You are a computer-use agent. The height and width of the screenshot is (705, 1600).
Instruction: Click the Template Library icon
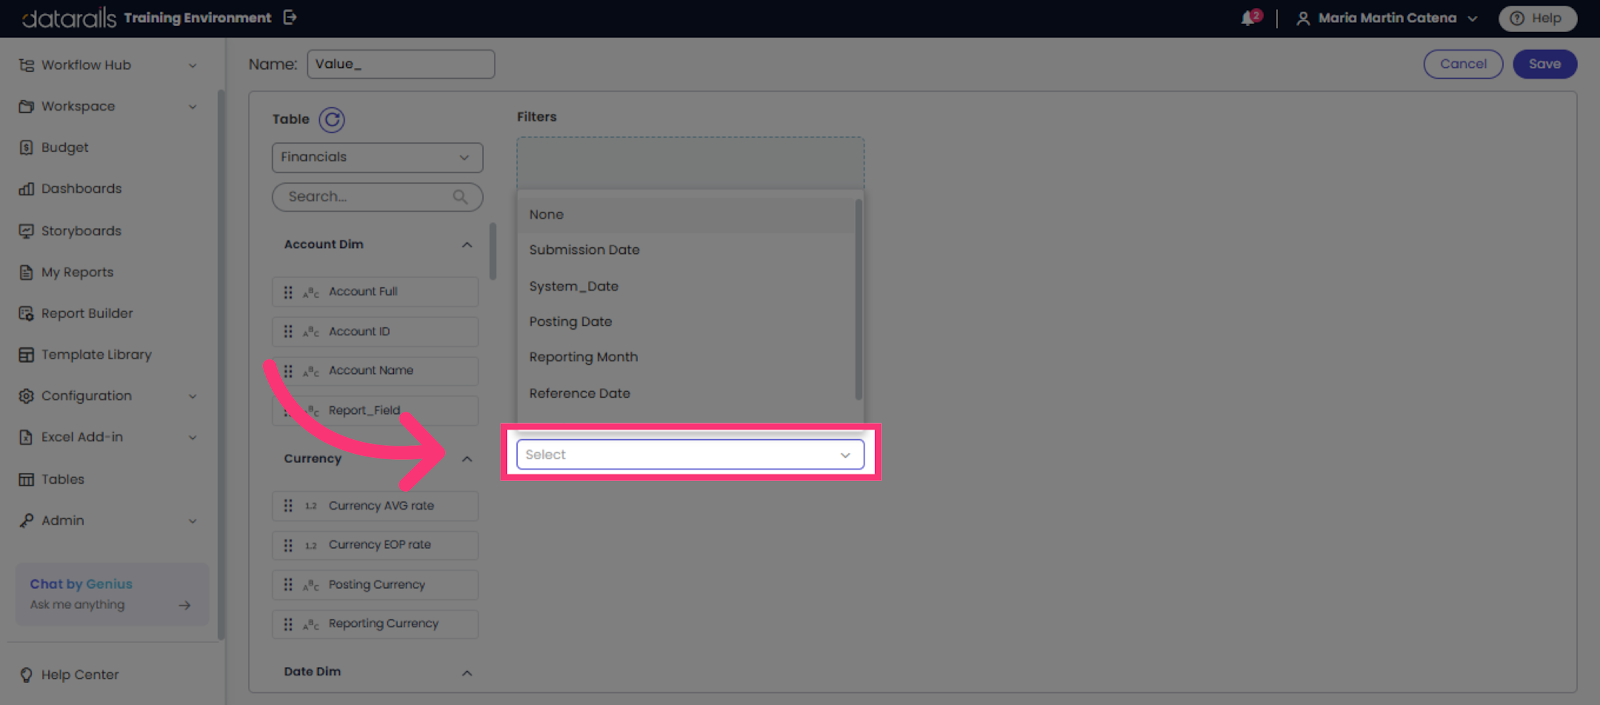tap(26, 355)
